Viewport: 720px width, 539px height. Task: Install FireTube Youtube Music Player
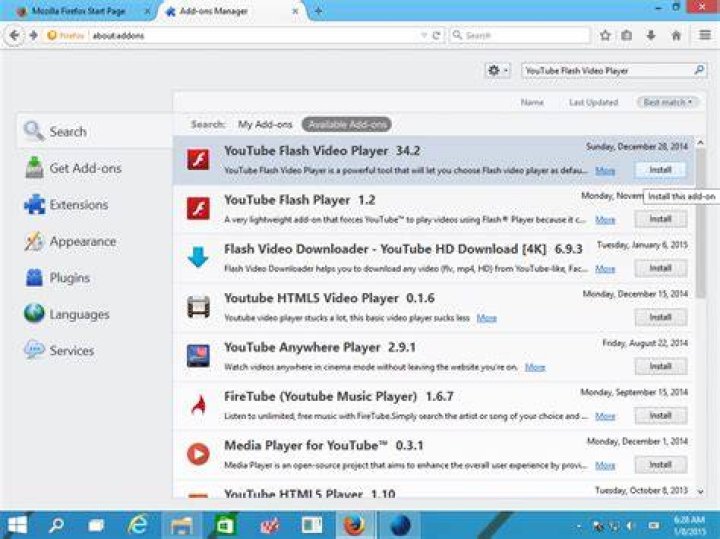coord(660,415)
